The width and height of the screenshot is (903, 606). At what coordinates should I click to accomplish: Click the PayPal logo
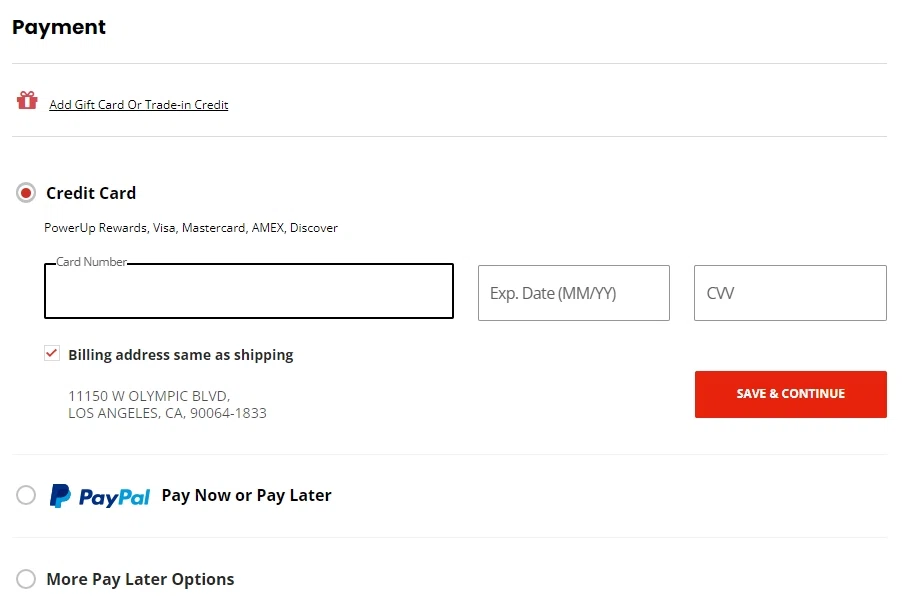tap(100, 495)
